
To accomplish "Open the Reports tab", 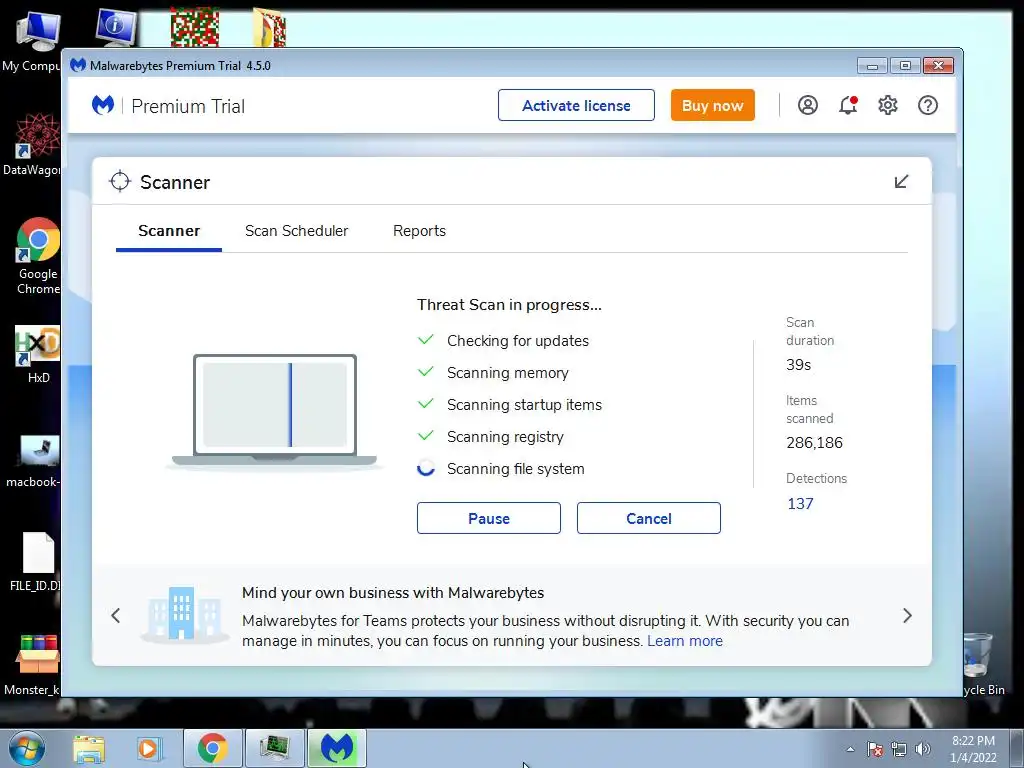I will point(419,231).
